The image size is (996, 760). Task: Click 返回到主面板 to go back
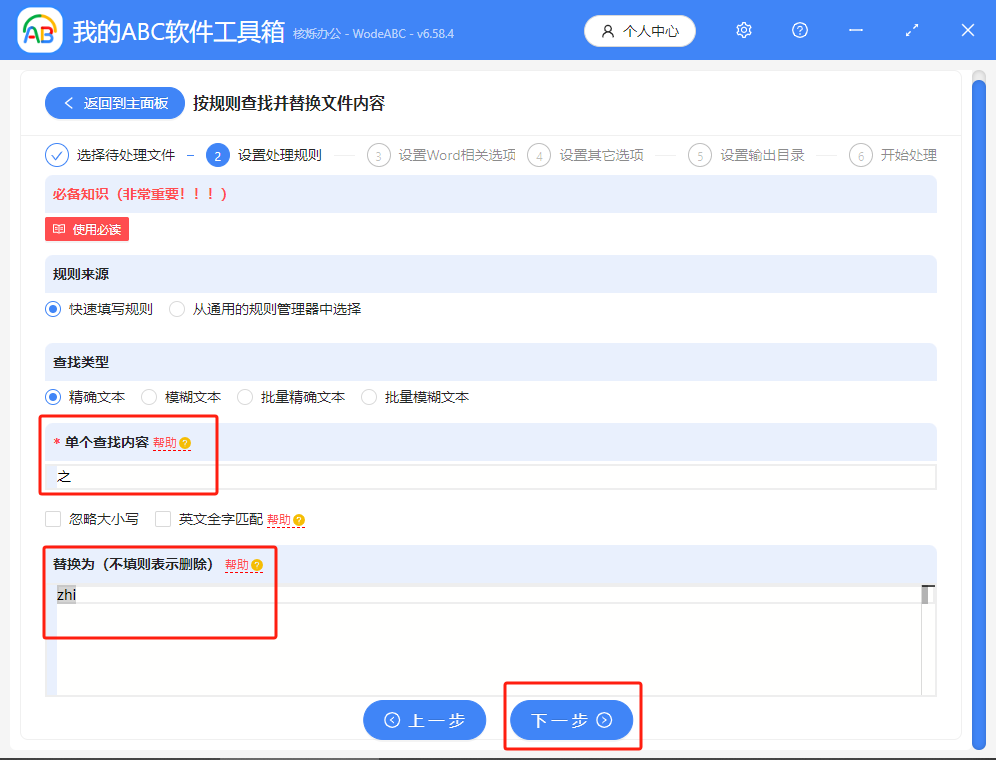click(114, 103)
